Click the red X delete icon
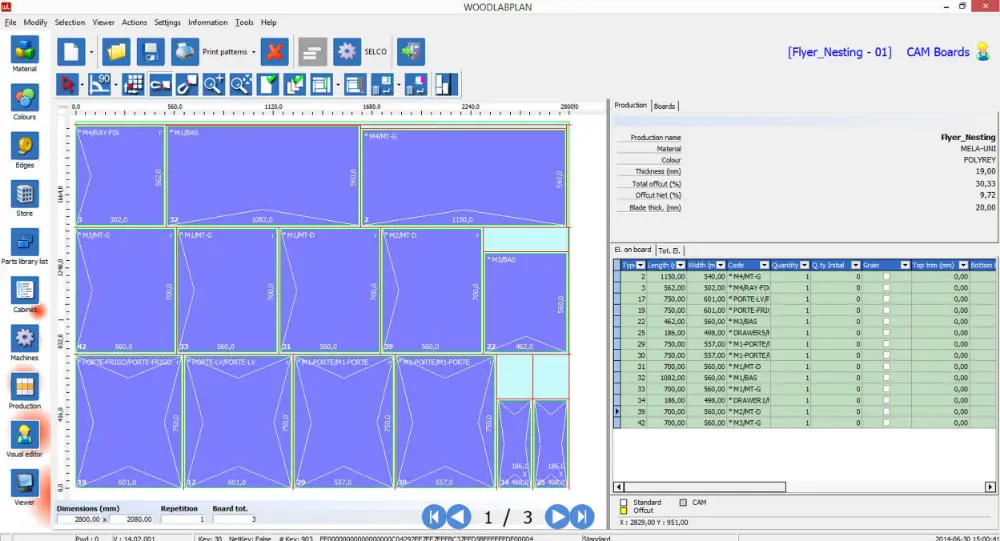The height and width of the screenshot is (541, 1000). pos(274,51)
